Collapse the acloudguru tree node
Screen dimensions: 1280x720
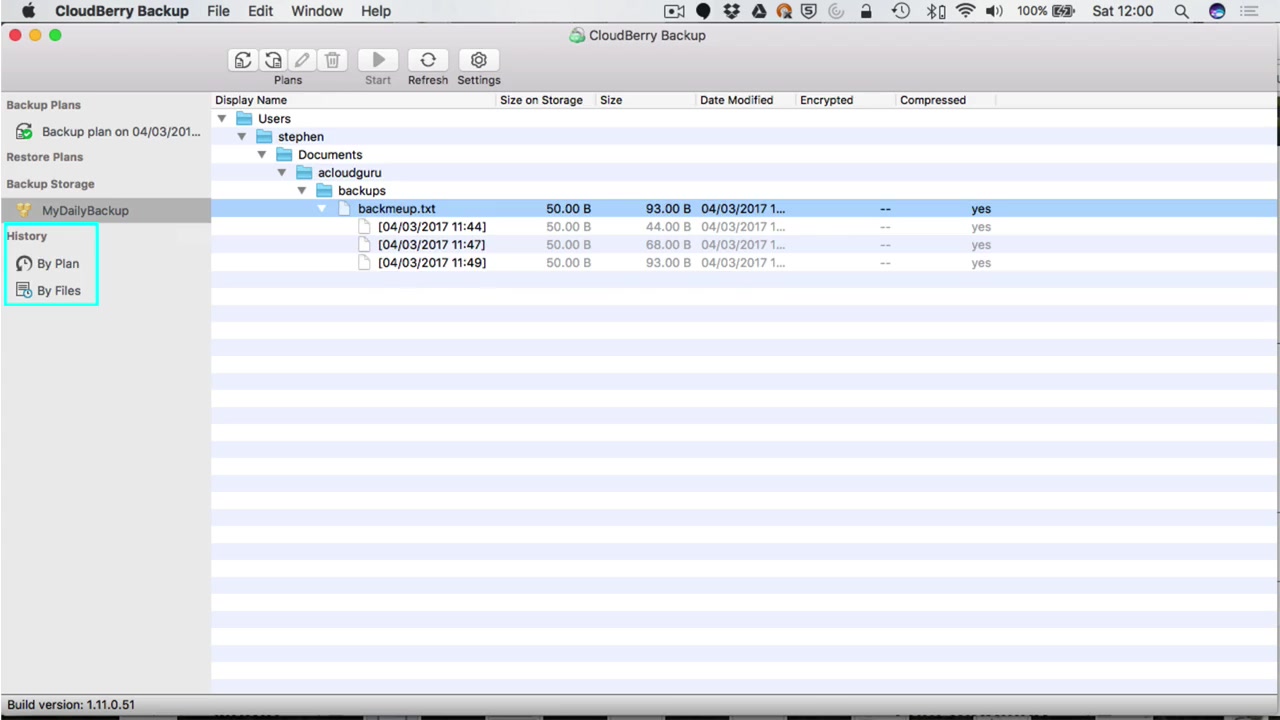[282, 173]
